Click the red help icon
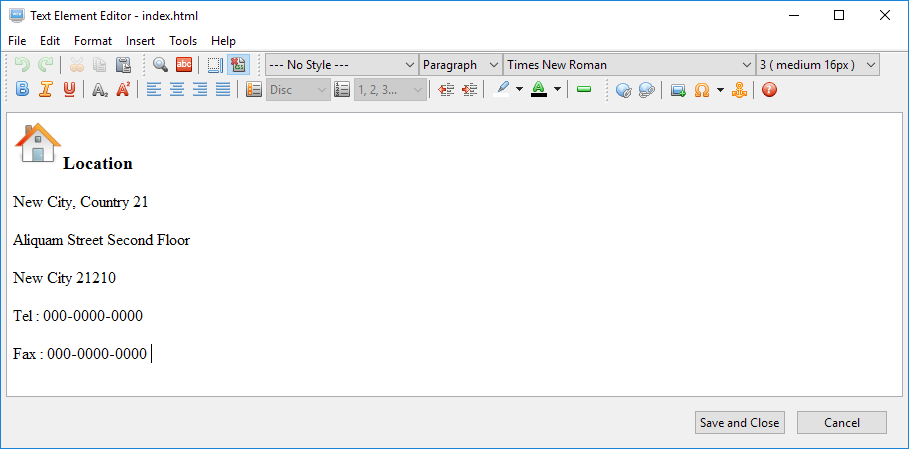 (769, 90)
